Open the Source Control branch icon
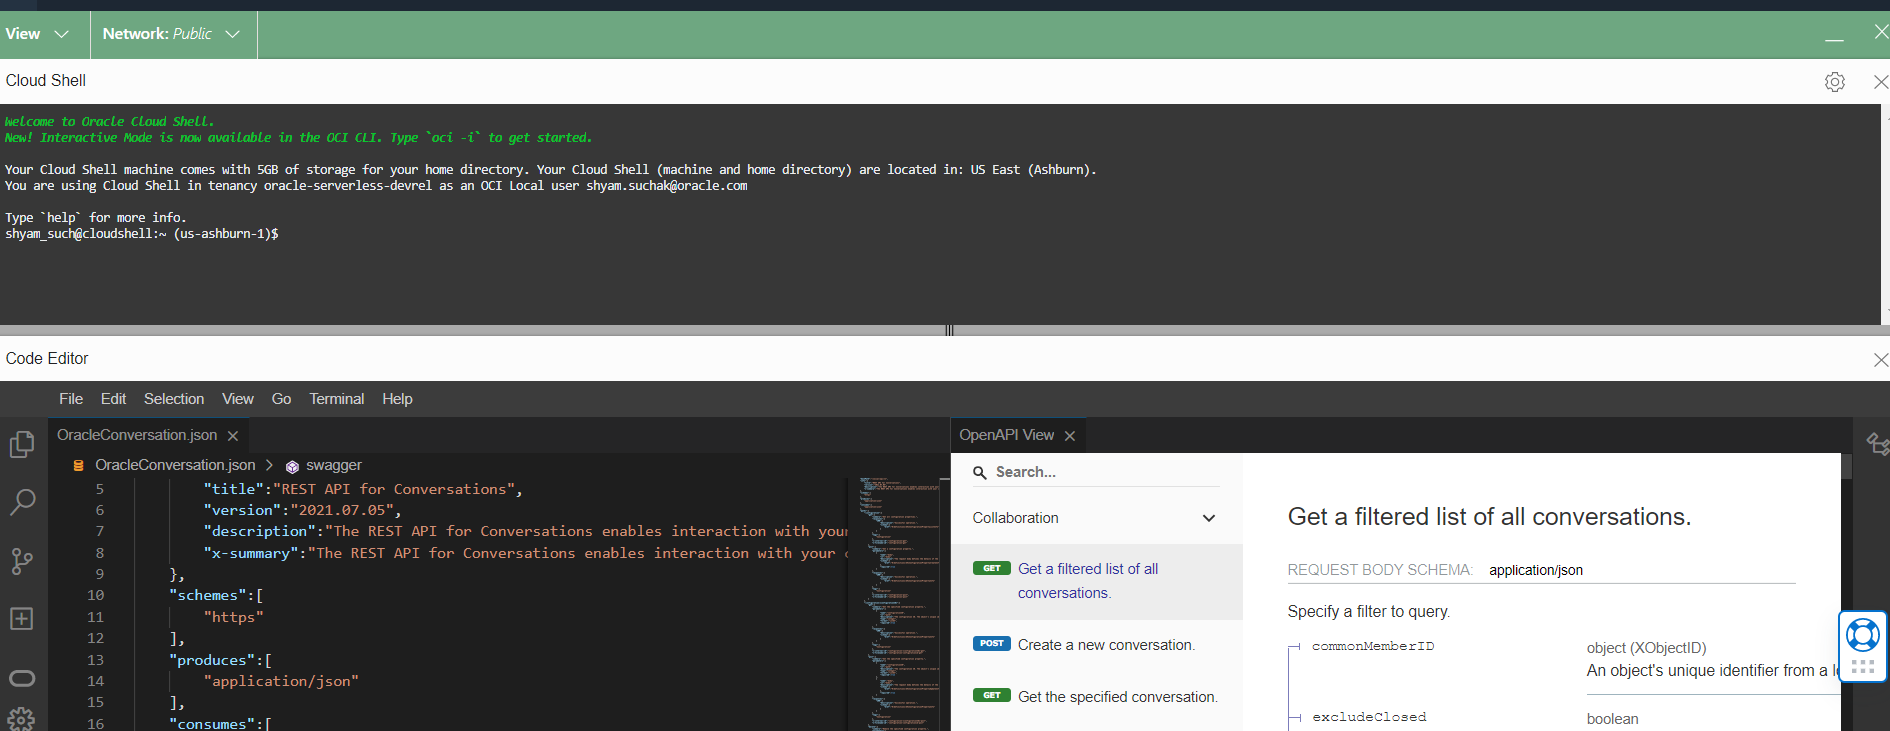The image size is (1890, 731). point(22,561)
